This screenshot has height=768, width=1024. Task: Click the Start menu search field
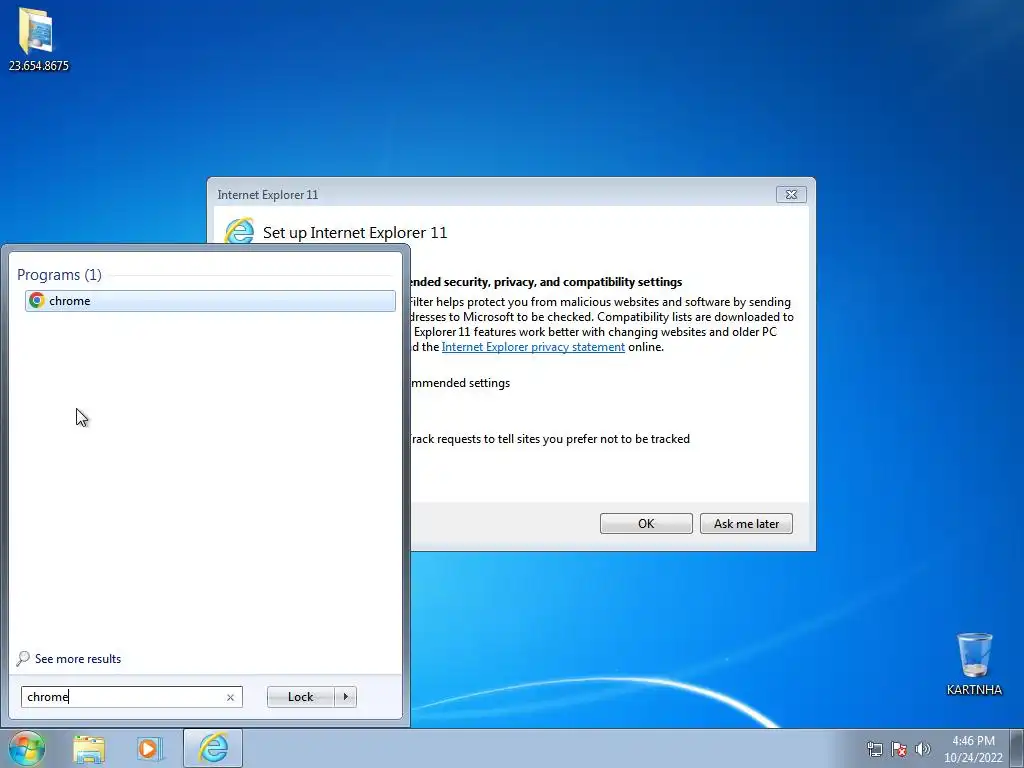tap(131, 697)
